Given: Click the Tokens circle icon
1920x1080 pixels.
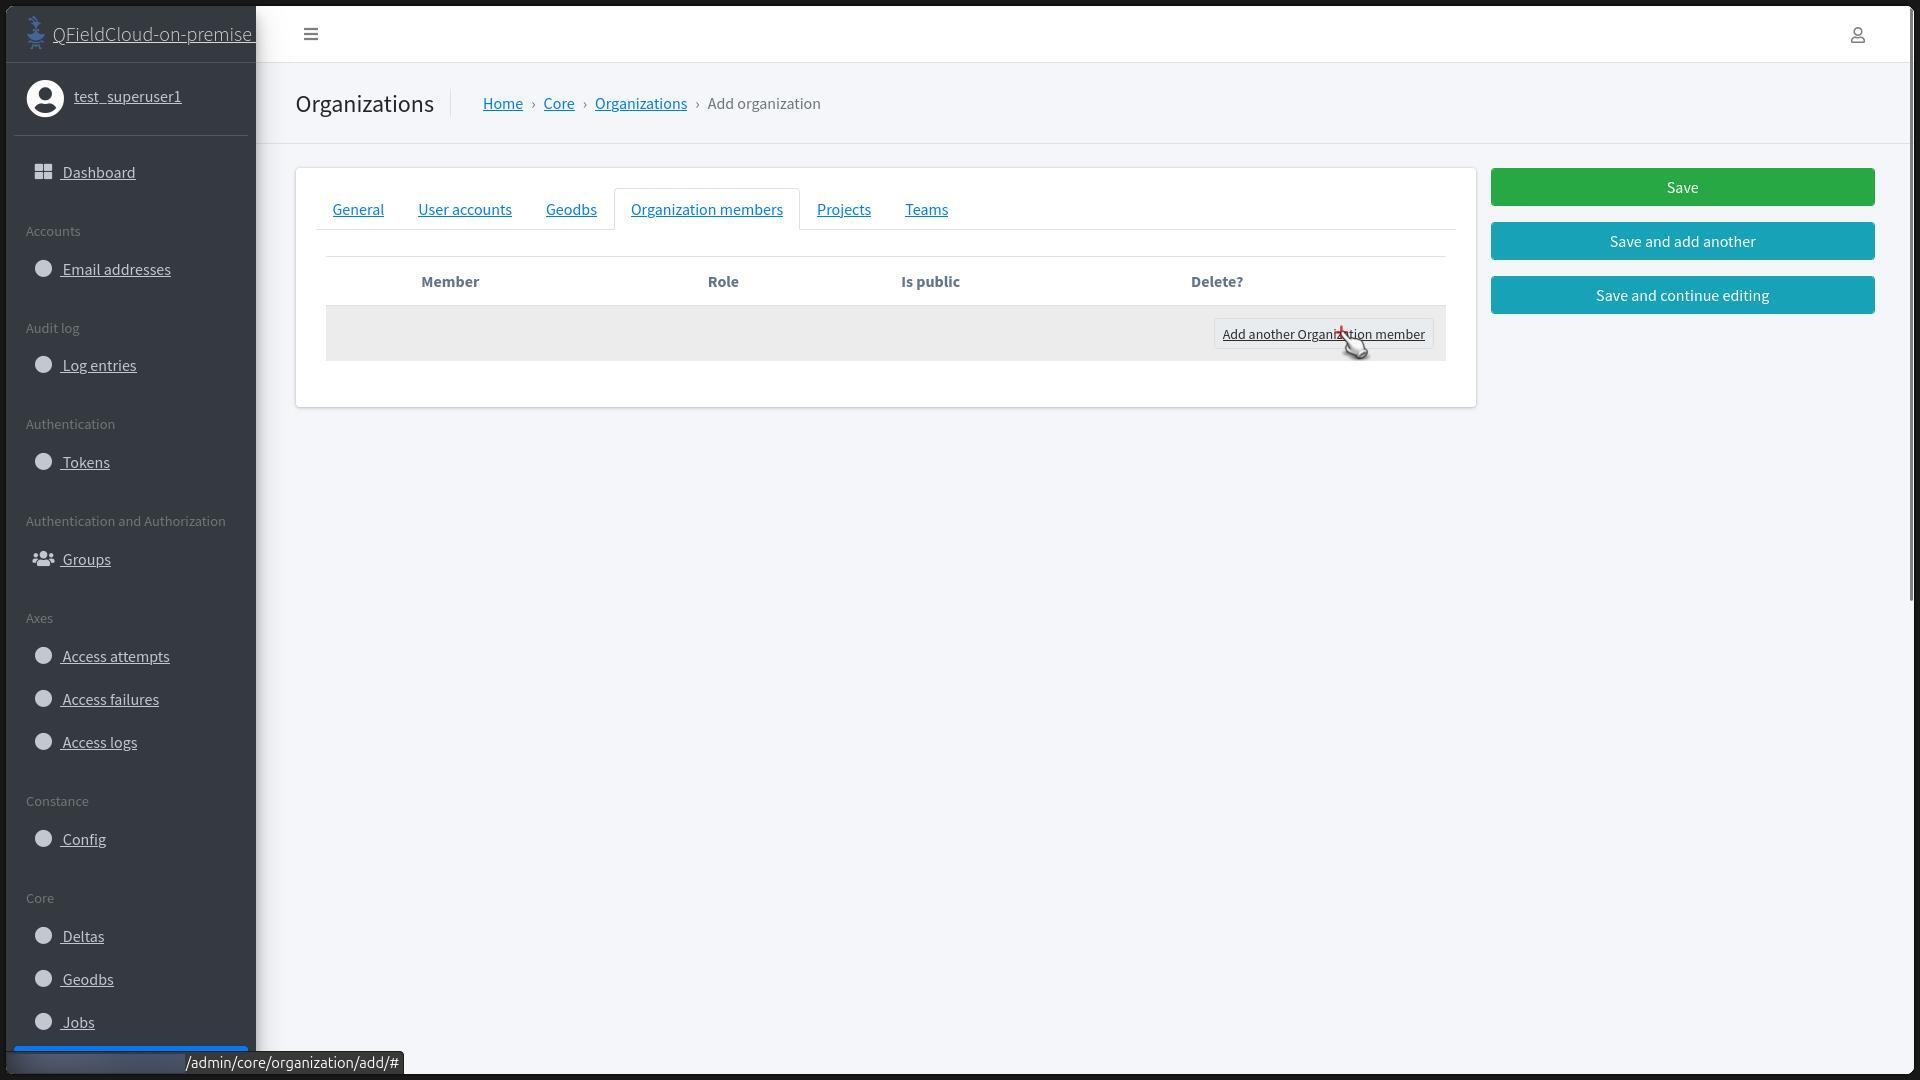Looking at the screenshot, I should (x=43, y=462).
